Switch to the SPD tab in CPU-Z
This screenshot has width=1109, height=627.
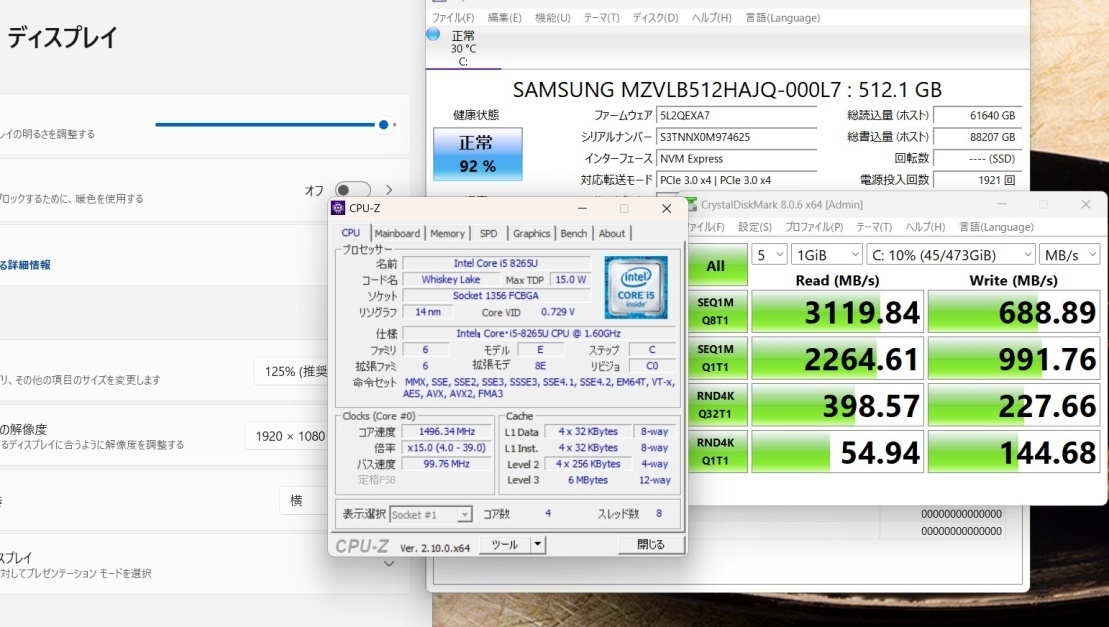pos(488,233)
